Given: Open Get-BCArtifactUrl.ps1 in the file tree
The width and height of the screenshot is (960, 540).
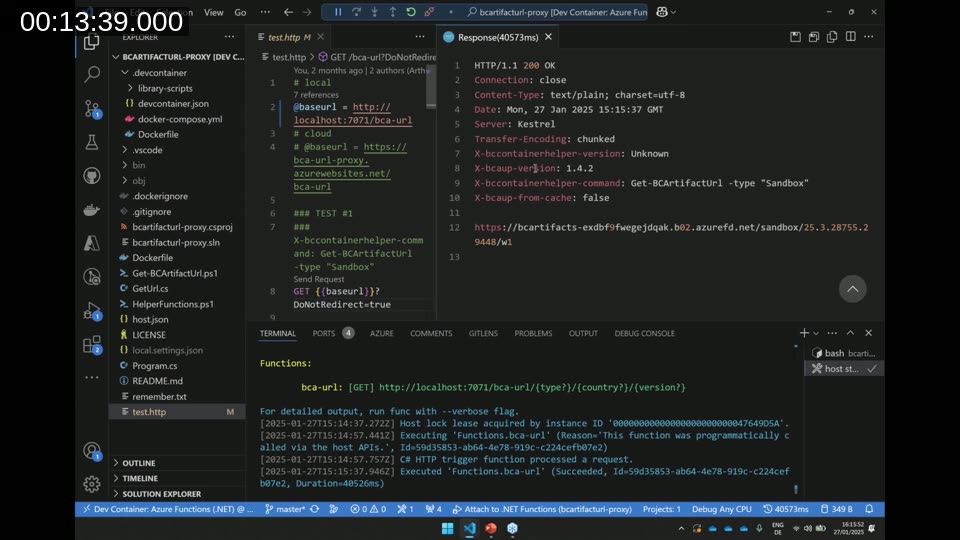Looking at the screenshot, I should coord(174,273).
